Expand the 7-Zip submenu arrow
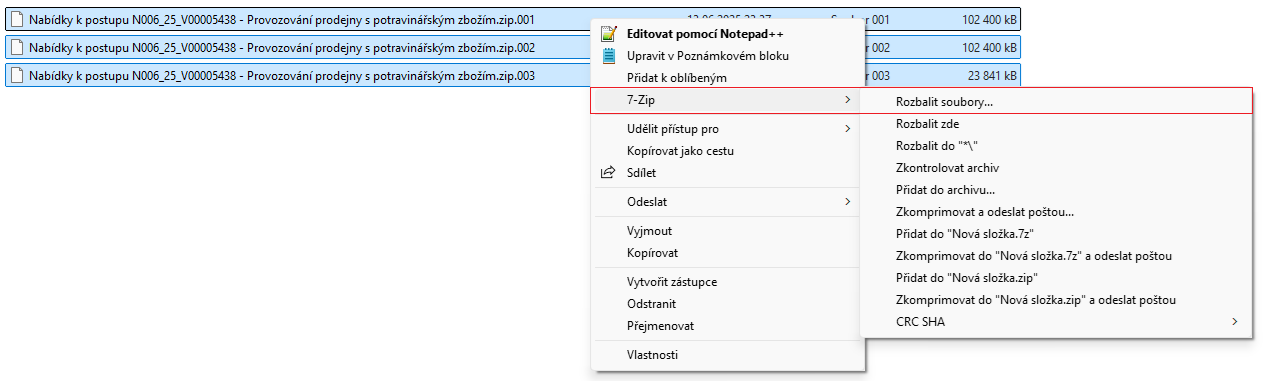 [x=848, y=100]
